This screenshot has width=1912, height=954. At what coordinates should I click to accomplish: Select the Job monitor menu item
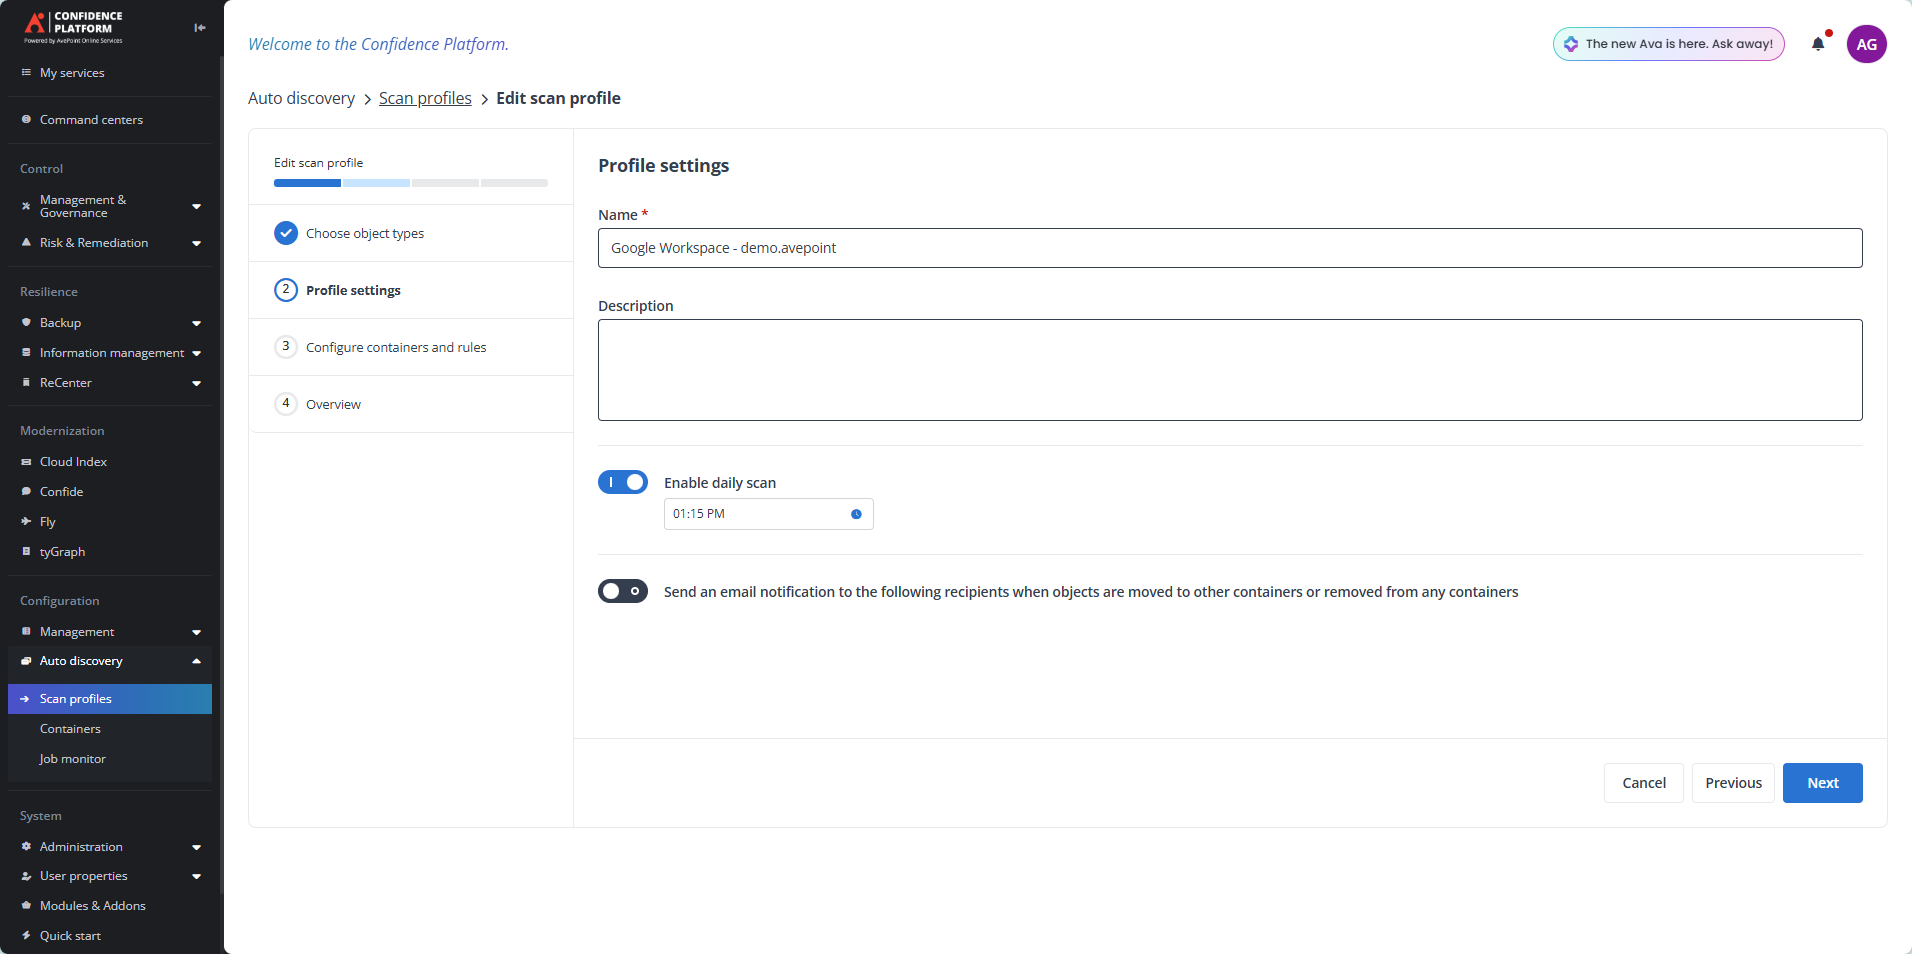[x=72, y=758]
